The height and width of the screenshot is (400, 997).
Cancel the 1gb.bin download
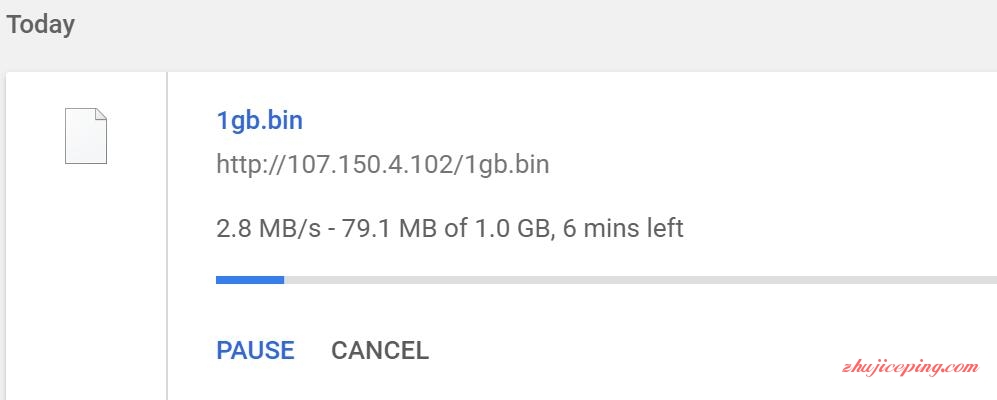tap(380, 350)
